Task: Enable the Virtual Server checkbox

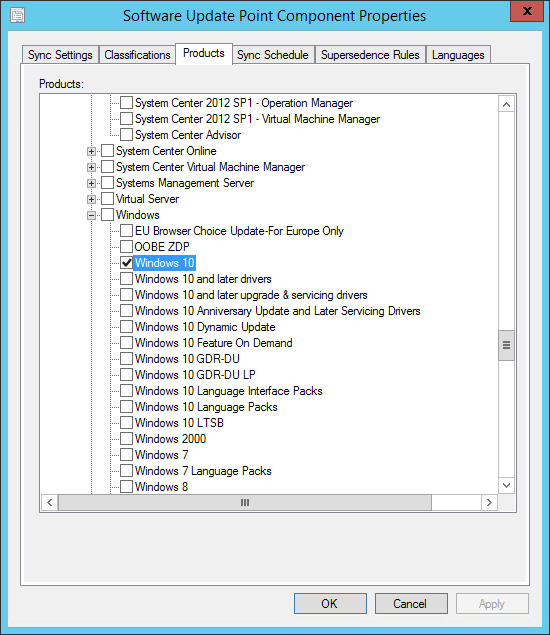Action: [107, 199]
